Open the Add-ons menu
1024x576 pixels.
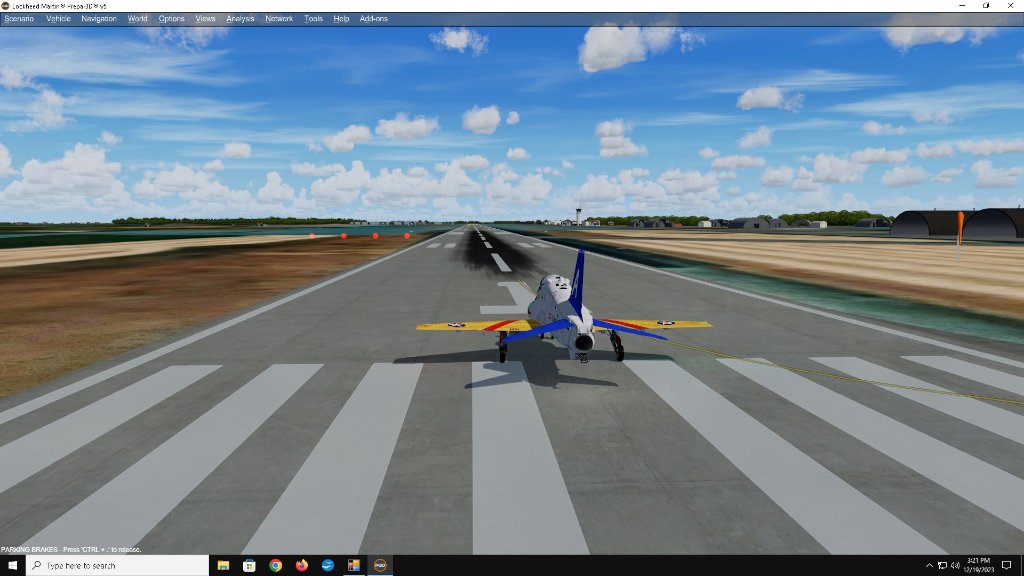[x=374, y=18]
